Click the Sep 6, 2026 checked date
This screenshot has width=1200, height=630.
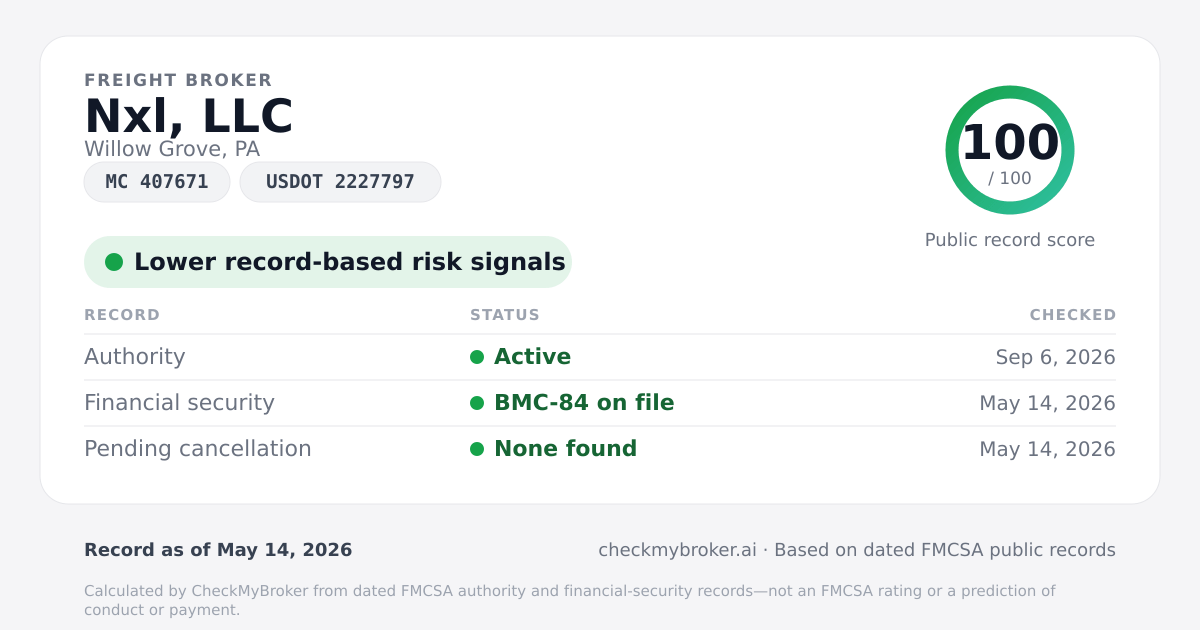(1056, 357)
